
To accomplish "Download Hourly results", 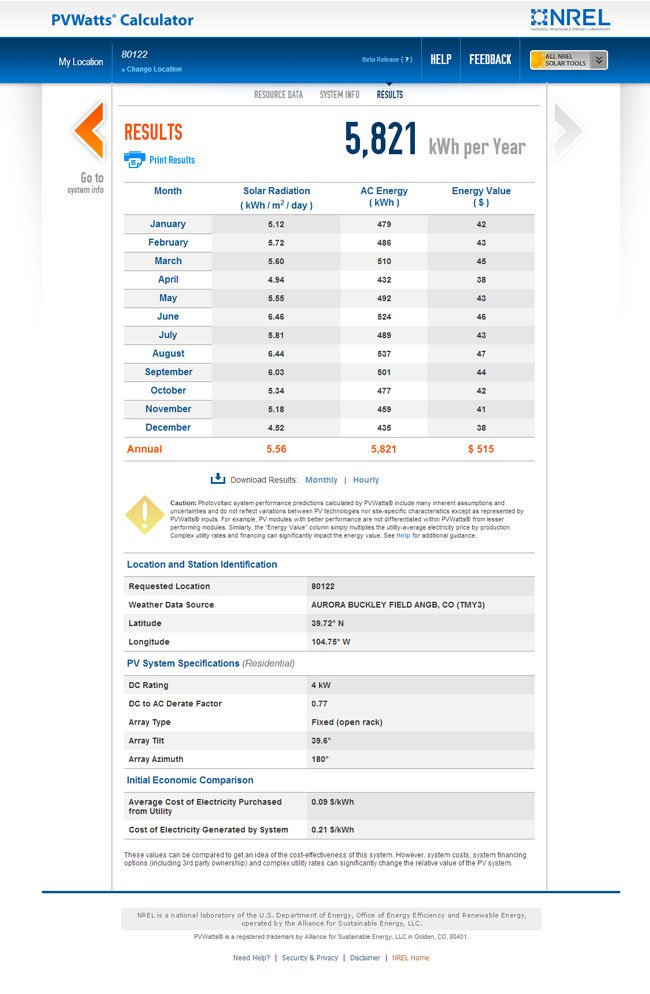I will (x=366, y=480).
